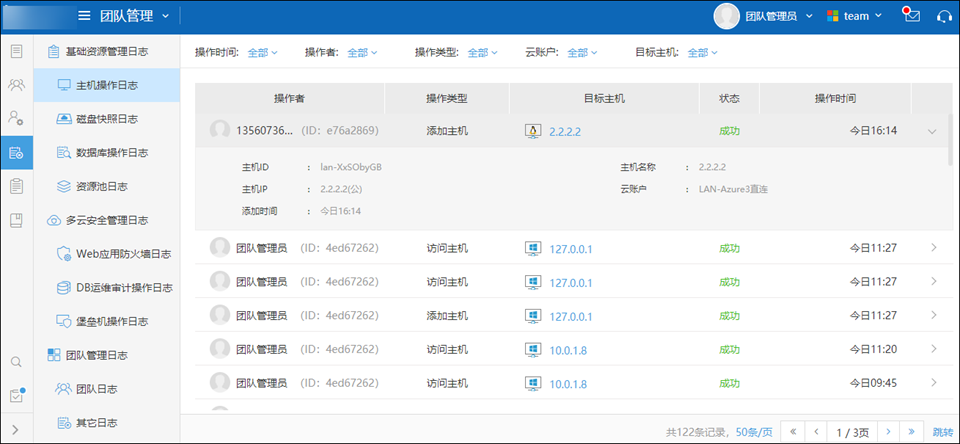The height and width of the screenshot is (444, 960).
Task: Open the 10.0.1.8 link at 今日11:20
Action: point(568,350)
